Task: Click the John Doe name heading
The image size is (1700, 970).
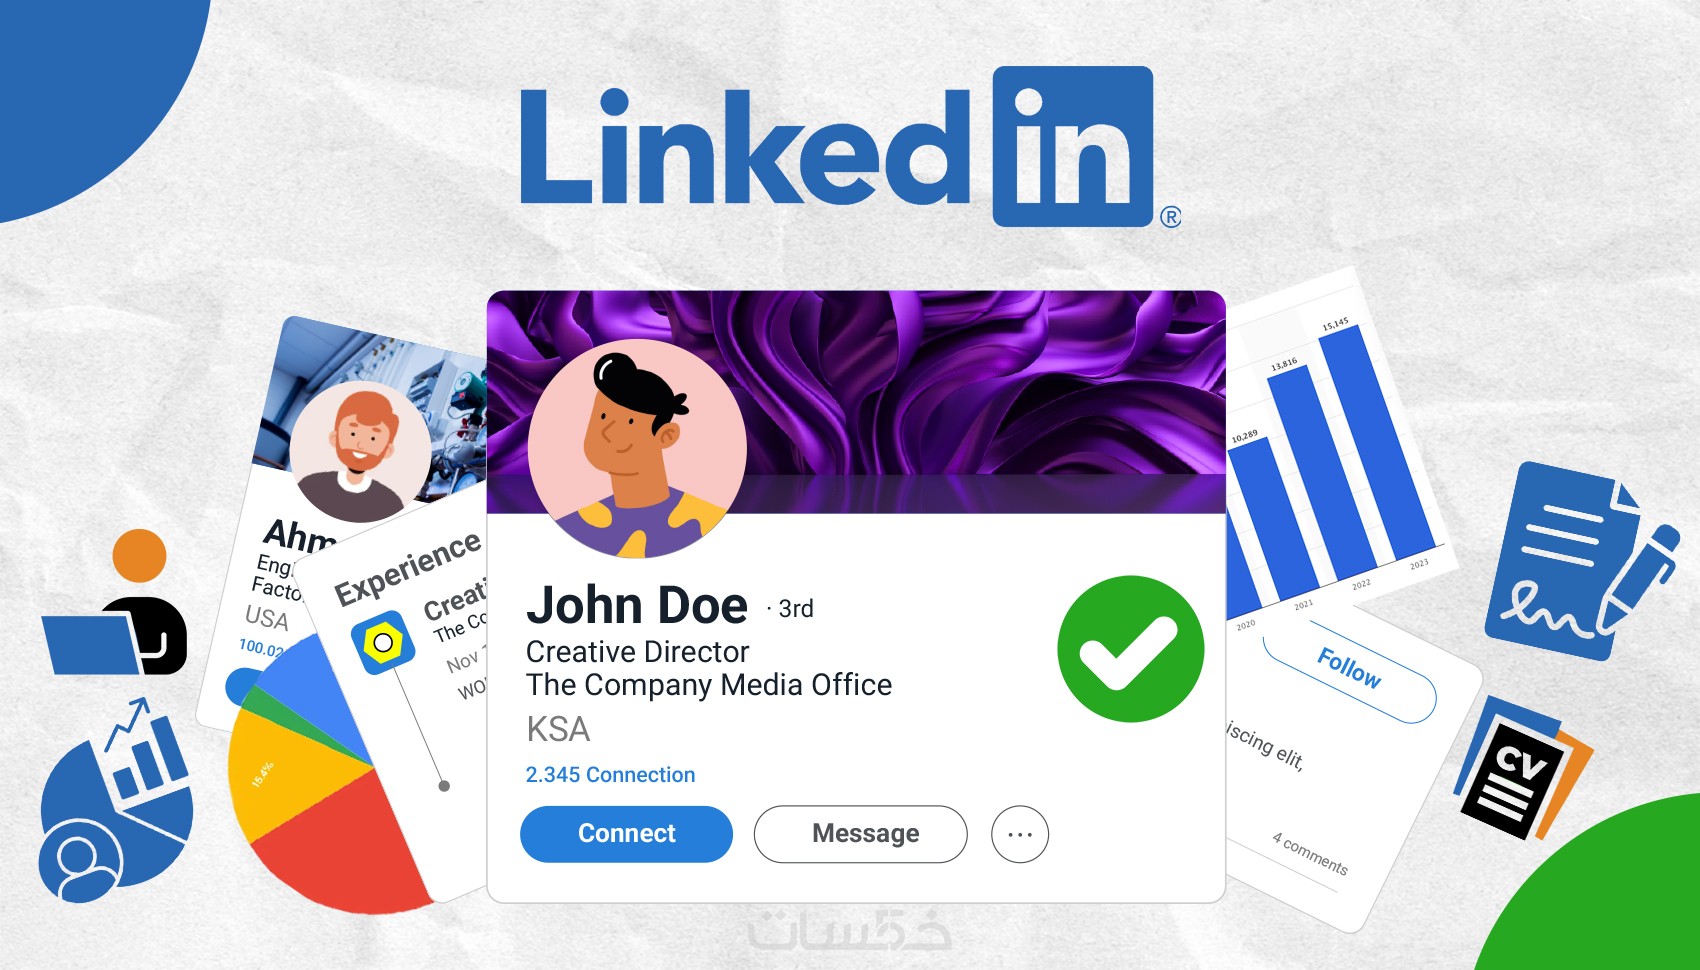Action: [637, 605]
